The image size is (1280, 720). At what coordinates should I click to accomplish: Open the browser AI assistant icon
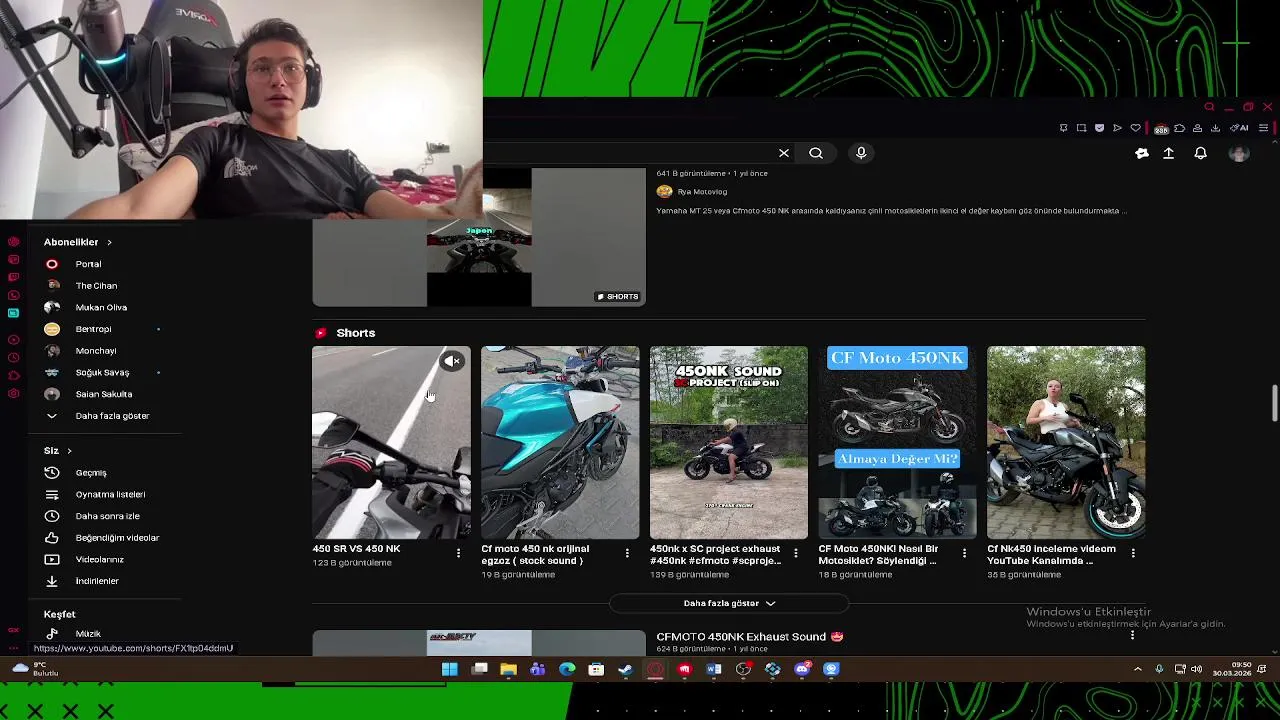click(x=1239, y=128)
